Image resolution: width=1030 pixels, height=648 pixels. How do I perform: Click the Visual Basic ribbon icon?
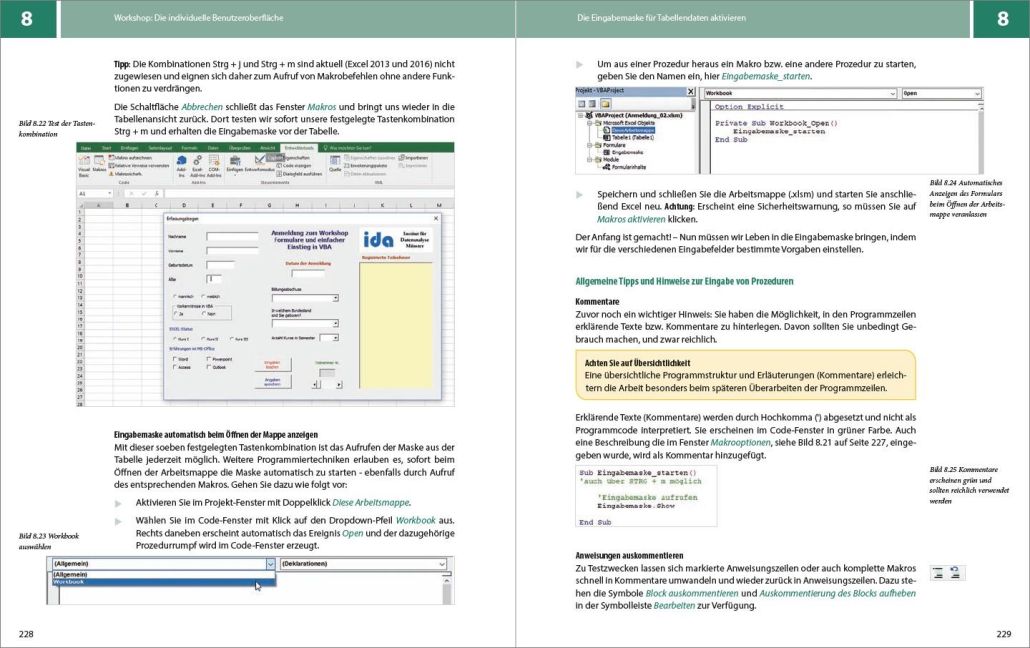(84, 168)
